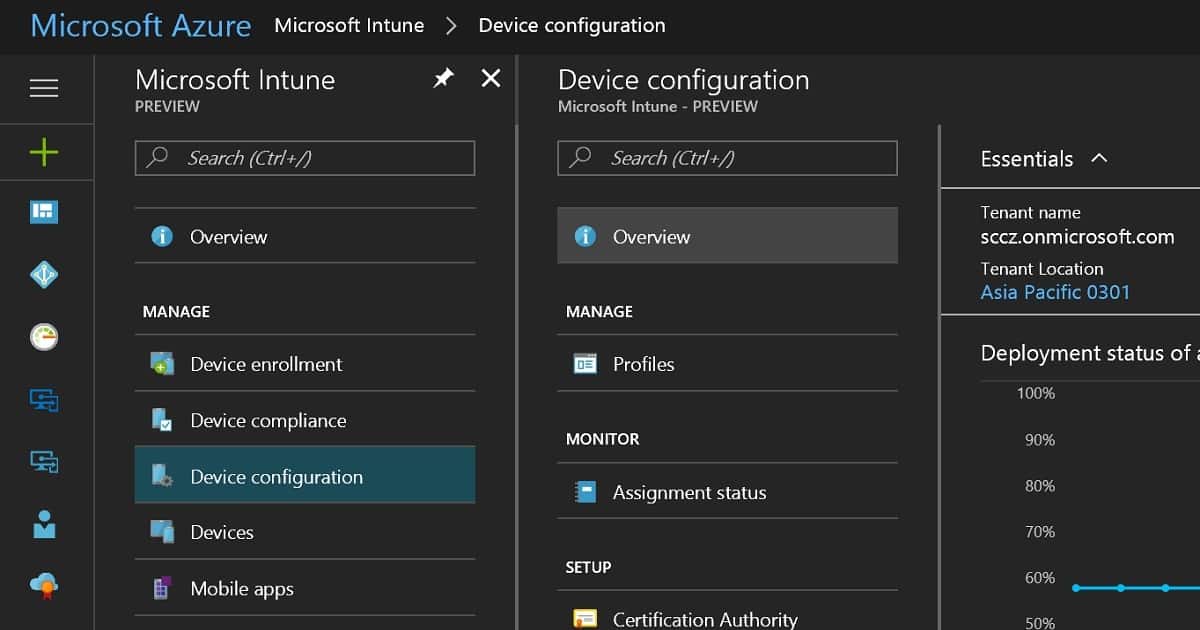Viewport: 1200px width, 630px height.
Task: Open the Asia Pacific 0301 tenant location link
Action: click(x=1055, y=292)
